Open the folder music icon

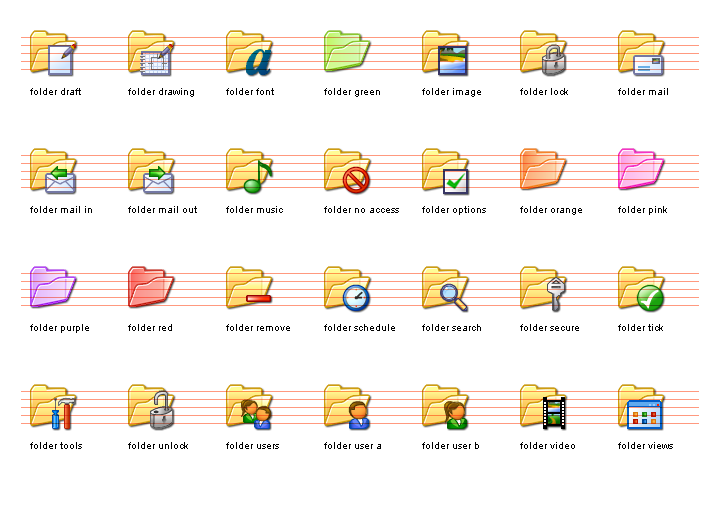249,171
